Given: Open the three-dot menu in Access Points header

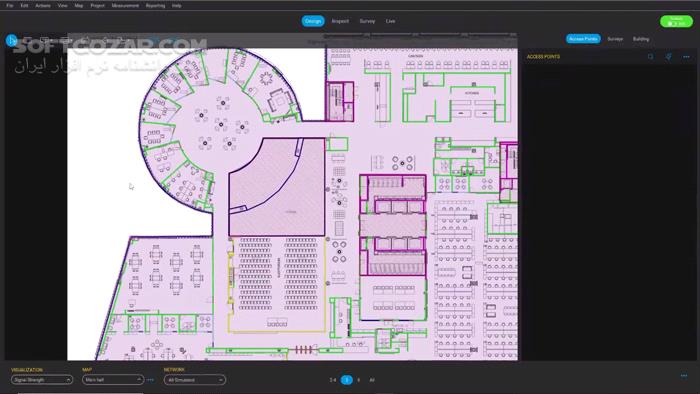Looking at the screenshot, I should (686, 57).
